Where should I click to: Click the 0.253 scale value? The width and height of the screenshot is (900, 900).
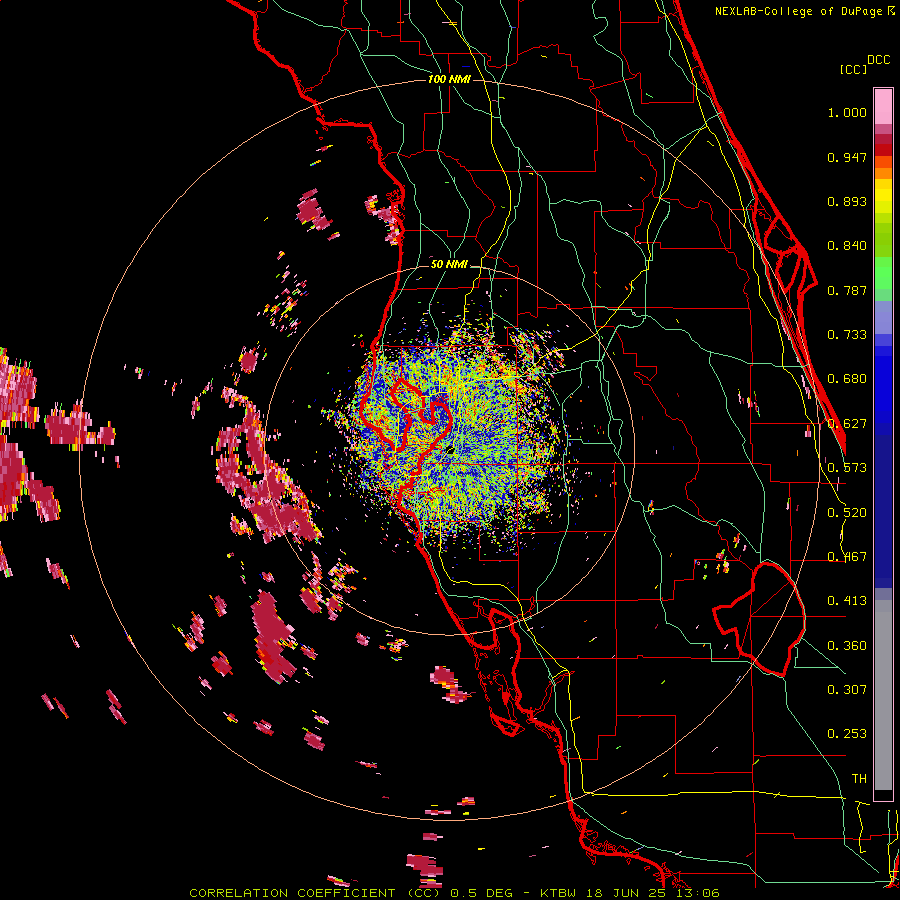coord(847,734)
